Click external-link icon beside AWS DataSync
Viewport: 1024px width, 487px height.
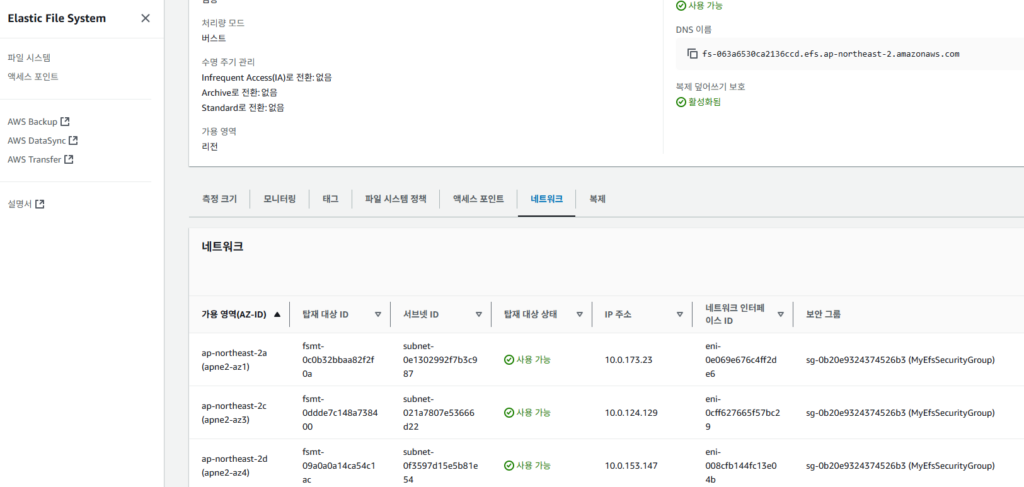pos(74,140)
